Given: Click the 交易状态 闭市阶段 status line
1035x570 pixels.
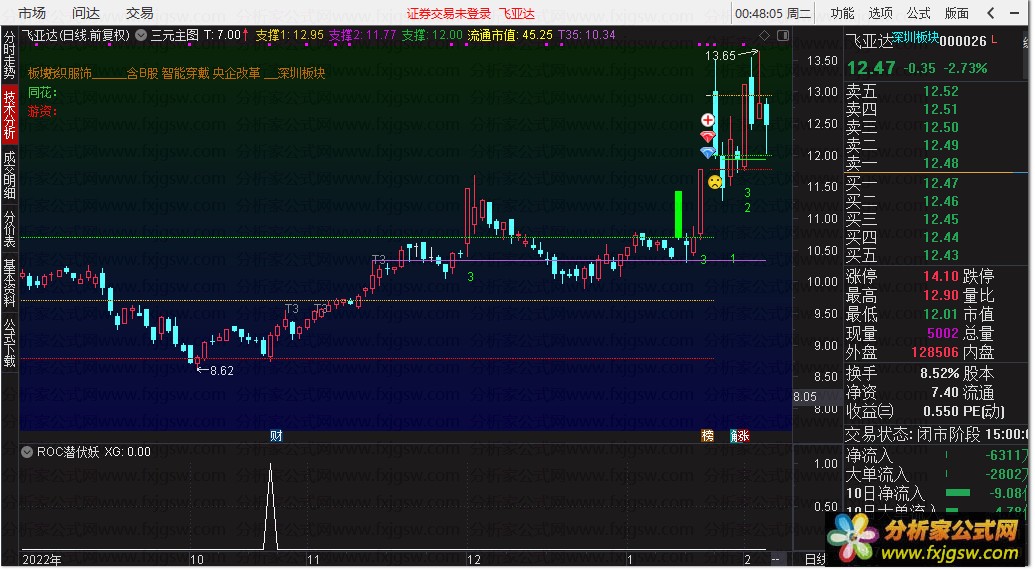Looking at the screenshot, I should (935, 435).
